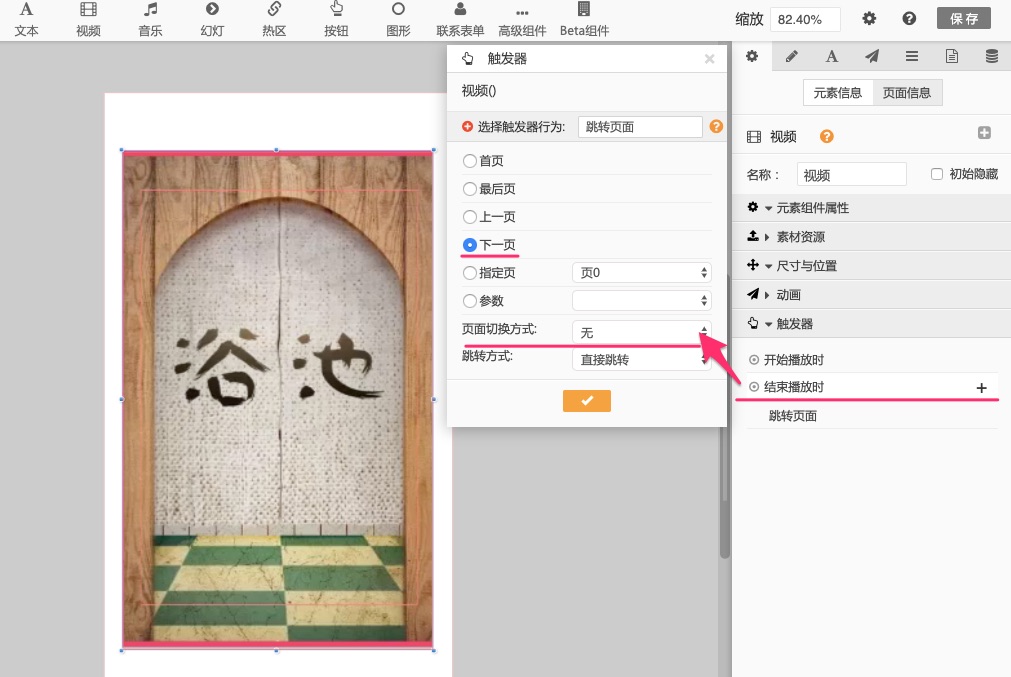Screen dimensions: 1011x677
Task: Click the 名称 name input field
Action: coord(852,175)
